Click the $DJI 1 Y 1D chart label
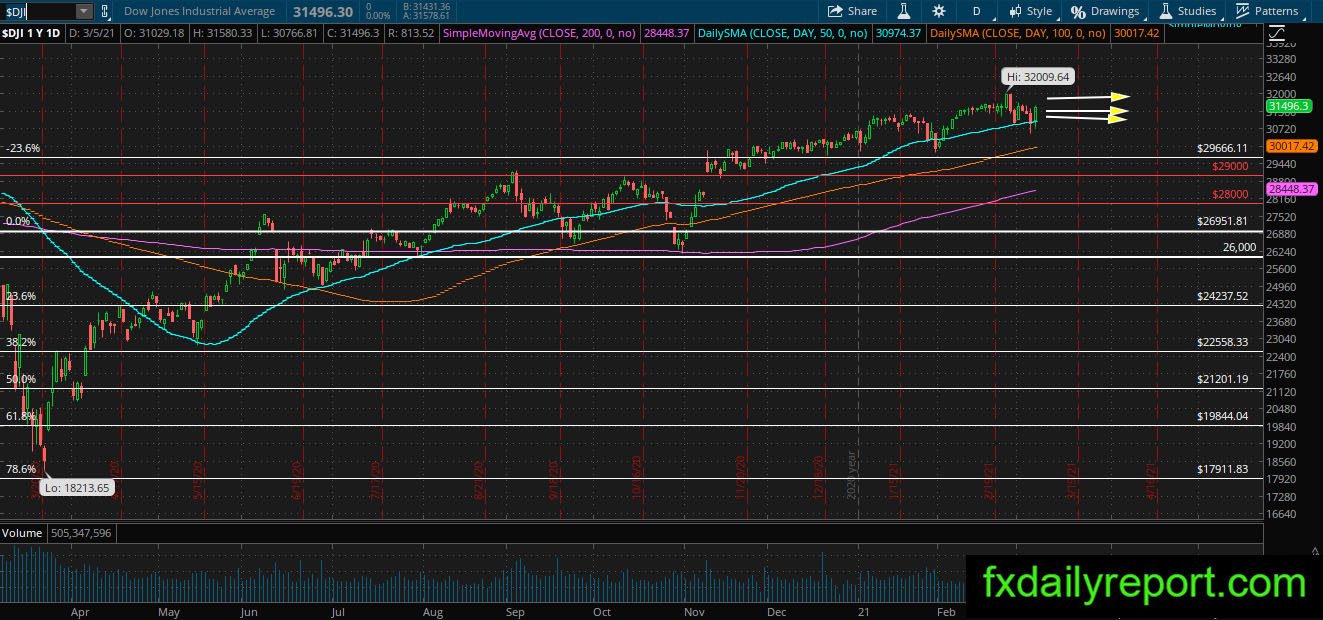Image resolution: width=1323 pixels, height=620 pixels. coord(32,33)
